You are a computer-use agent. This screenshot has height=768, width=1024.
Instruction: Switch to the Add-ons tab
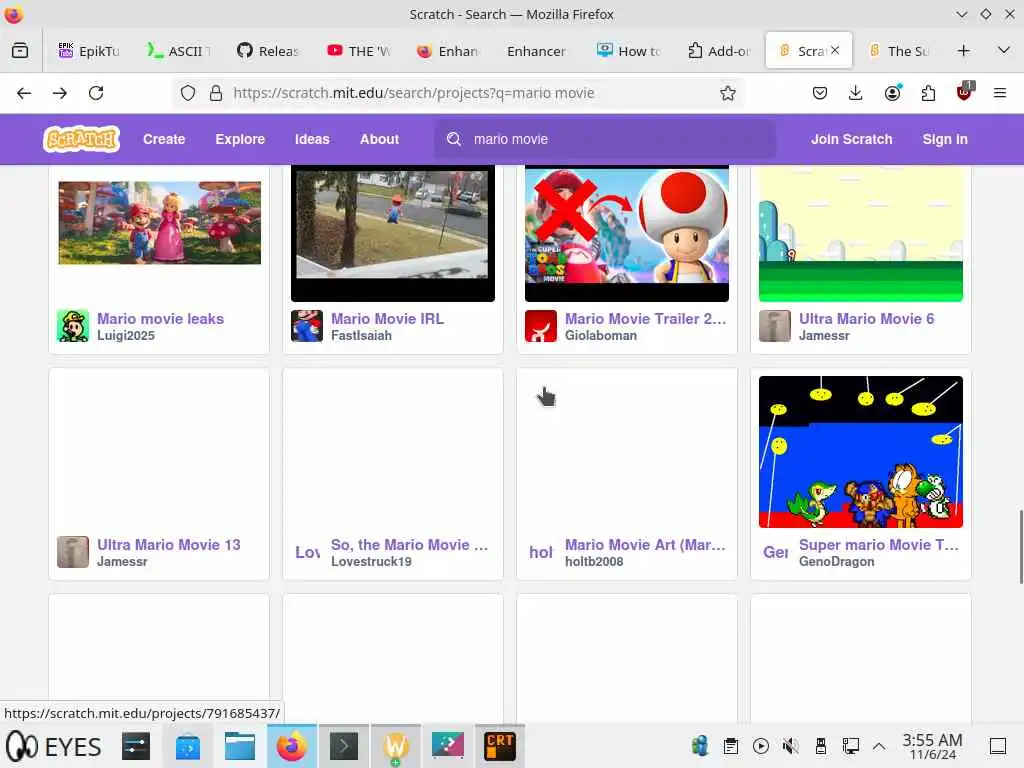[720, 51]
